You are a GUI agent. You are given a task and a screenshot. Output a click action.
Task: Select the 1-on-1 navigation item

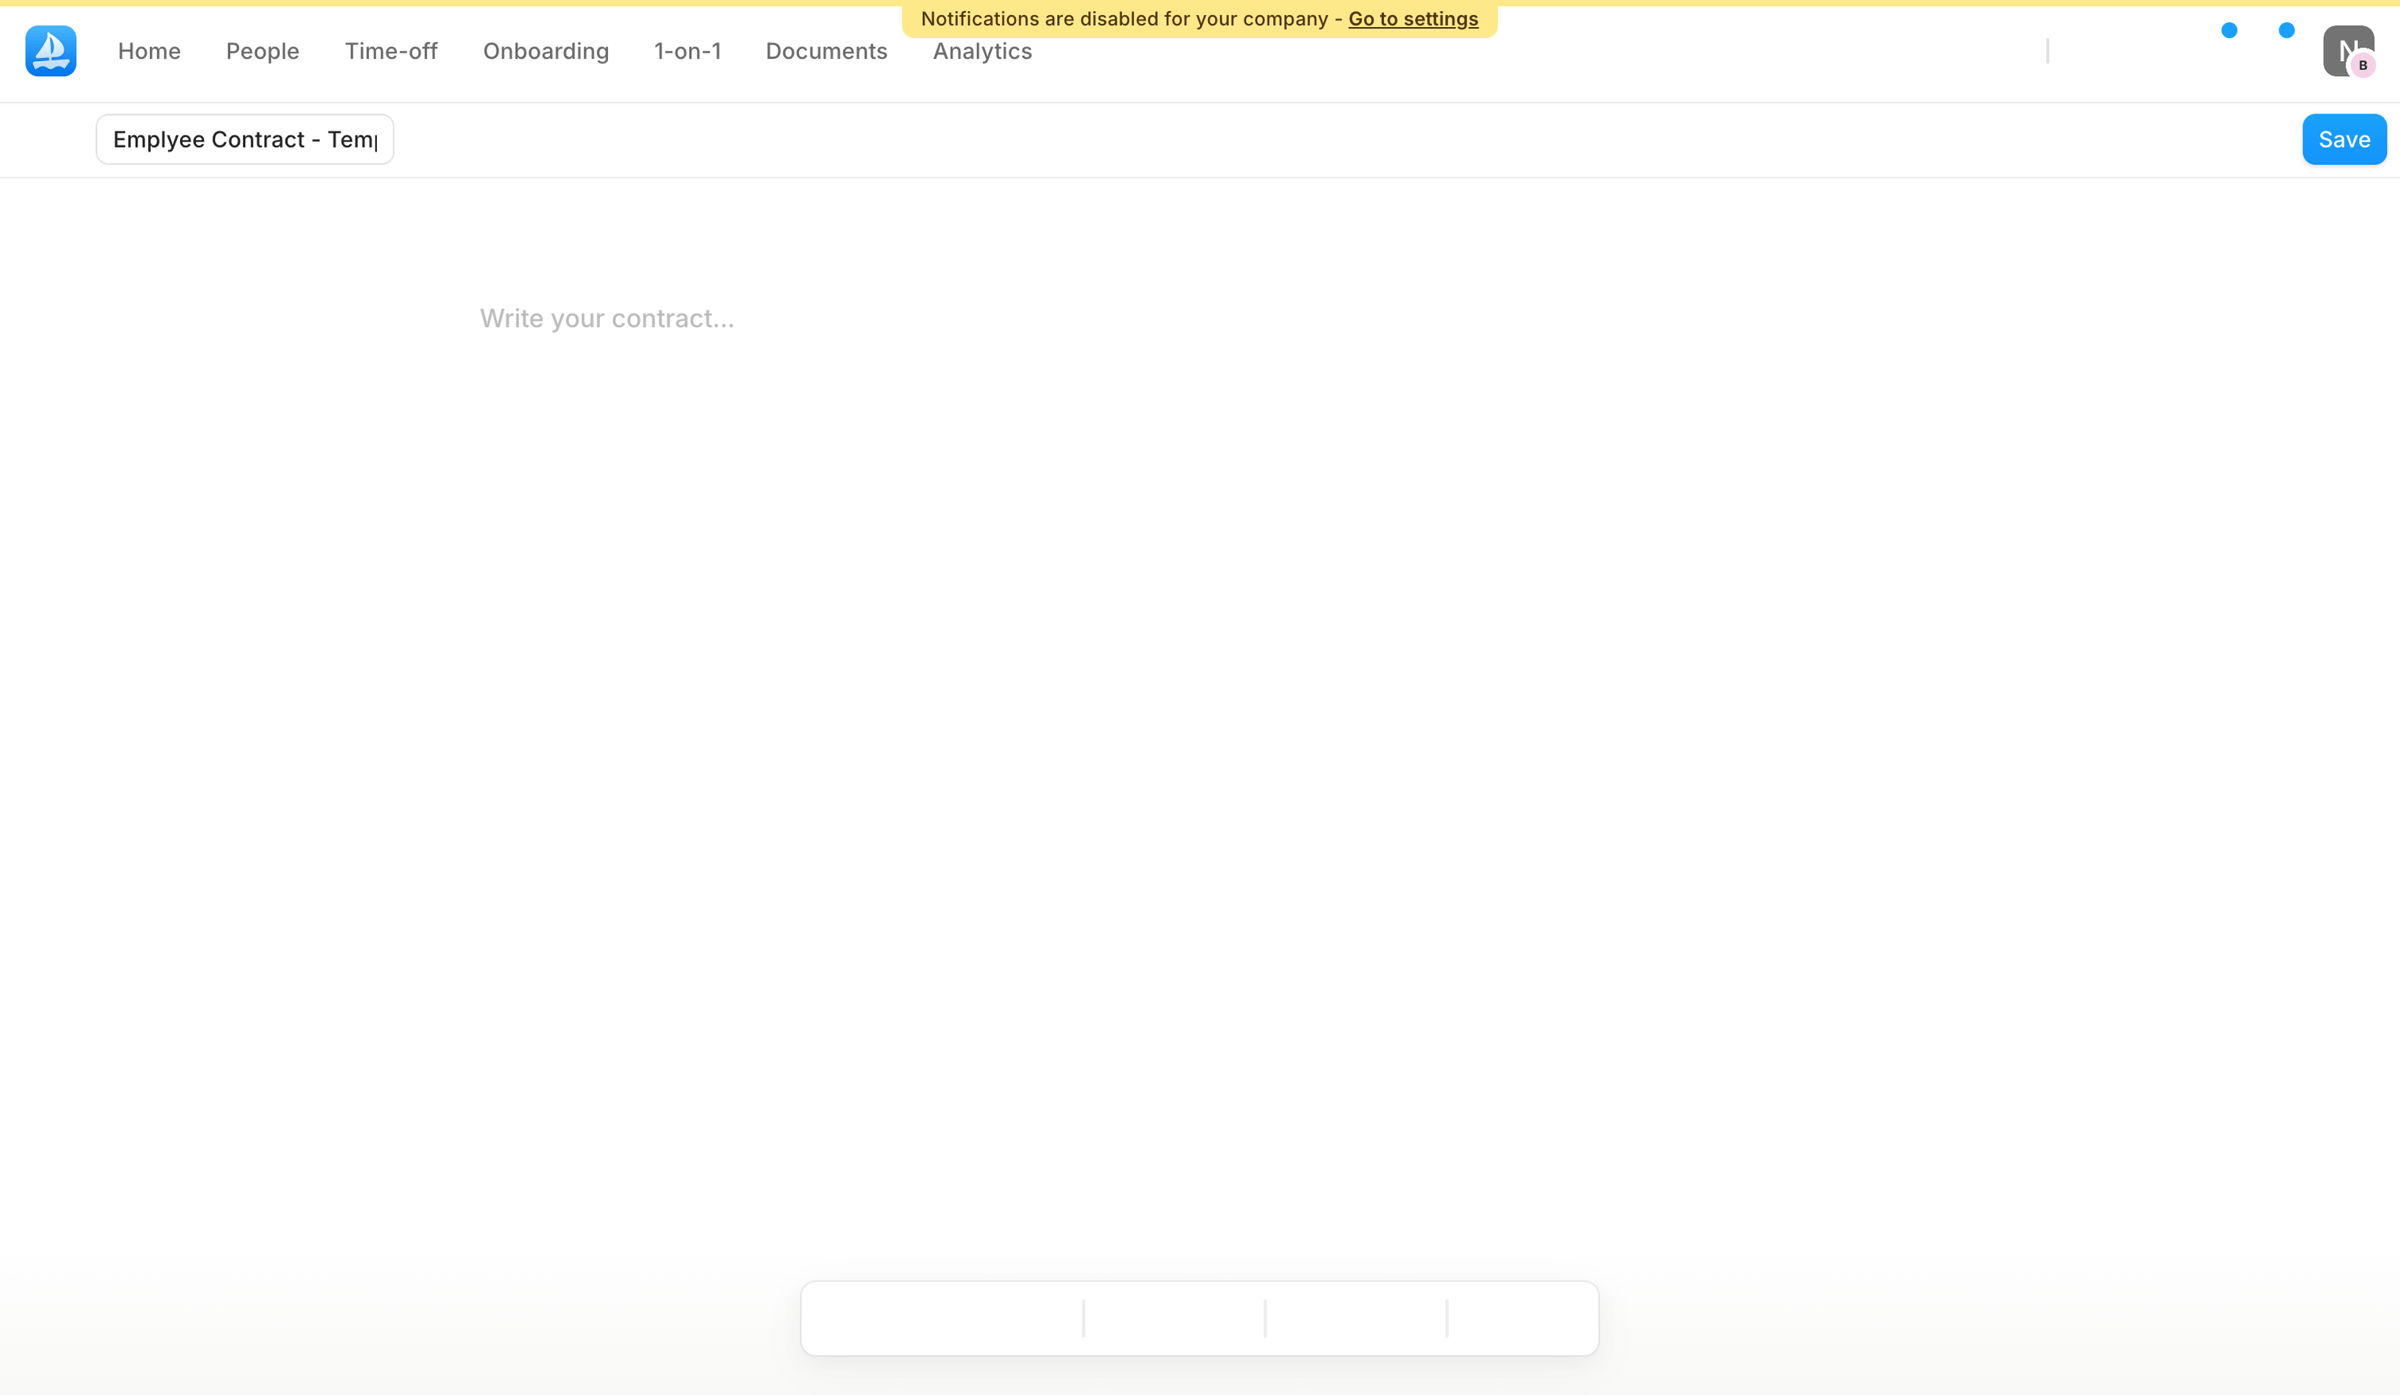[687, 51]
